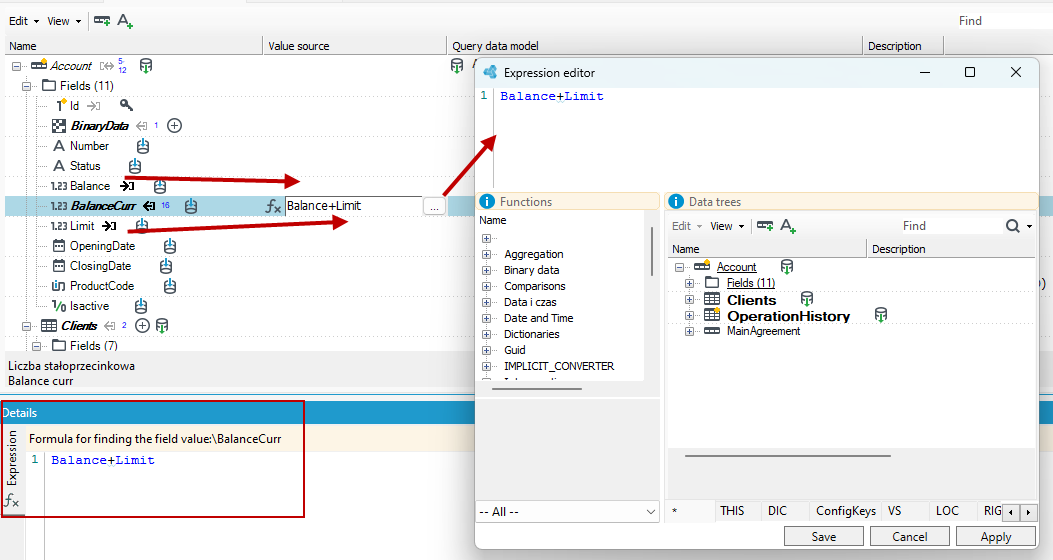1053x560 pixels.
Task: Click the database icon on BalanceCurr row
Action: (191, 206)
